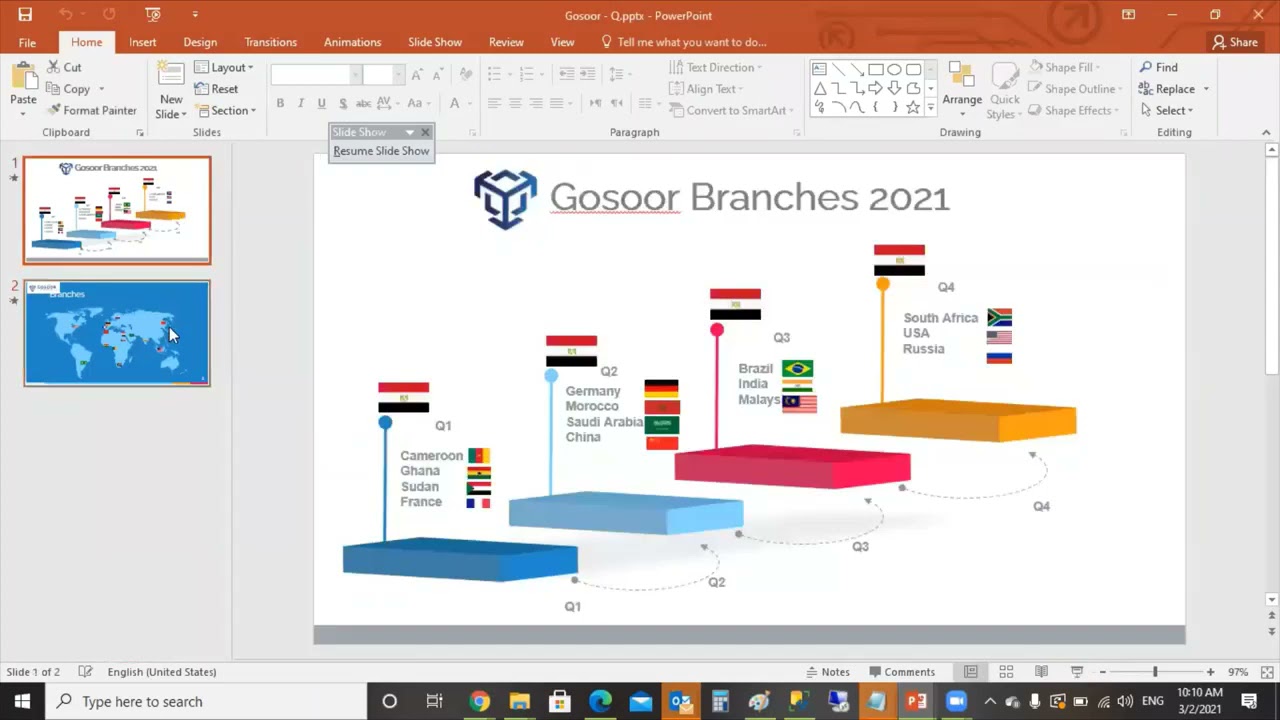This screenshot has width=1280, height=720.
Task: Go to the Slide Show ribbon tab
Action: (435, 42)
